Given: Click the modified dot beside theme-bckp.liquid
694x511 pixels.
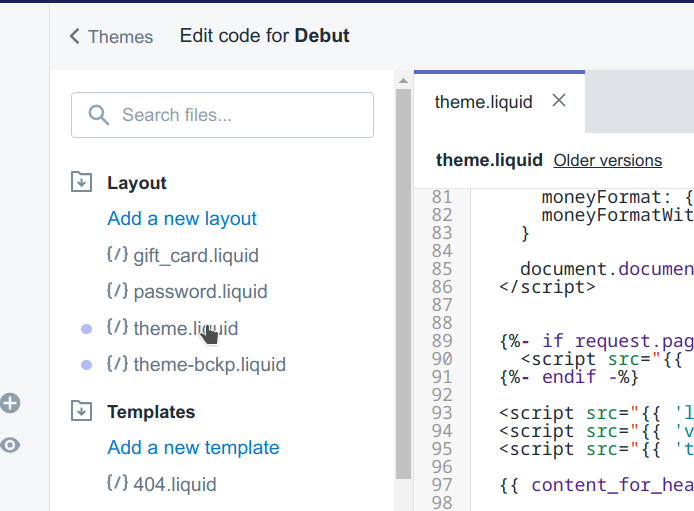Looking at the screenshot, I should tap(87, 365).
